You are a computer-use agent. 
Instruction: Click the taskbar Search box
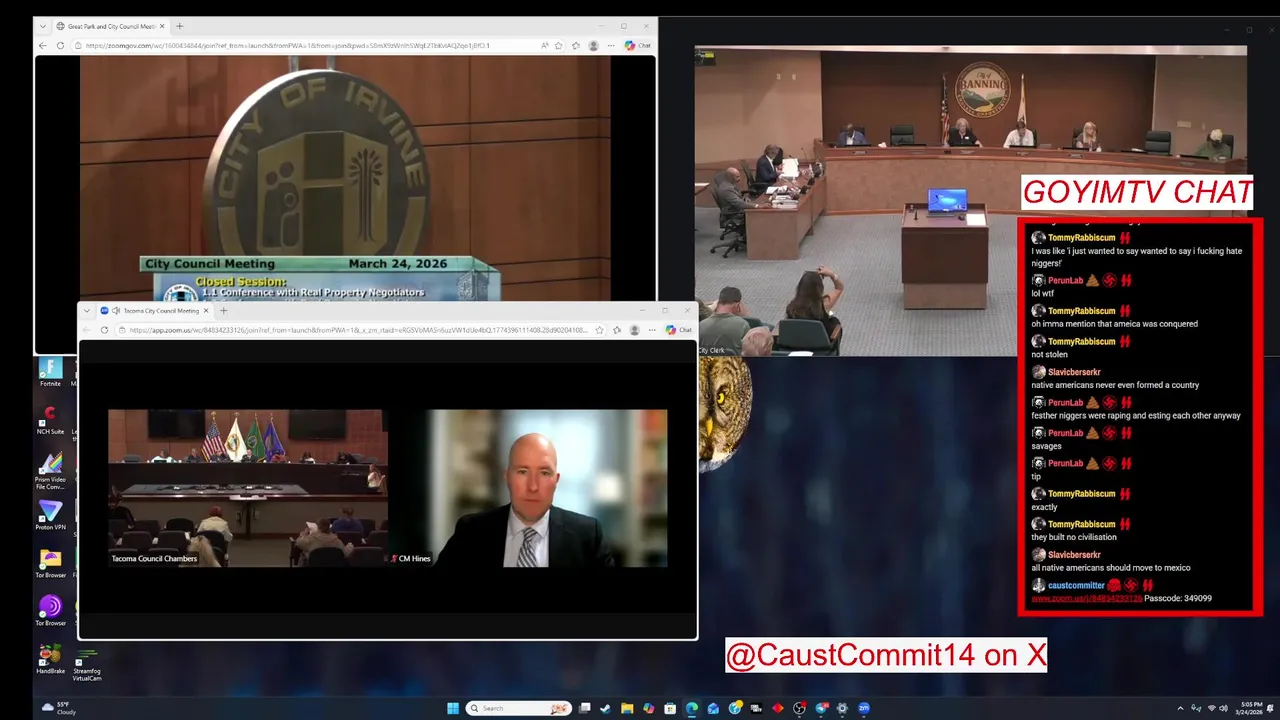[x=519, y=708]
